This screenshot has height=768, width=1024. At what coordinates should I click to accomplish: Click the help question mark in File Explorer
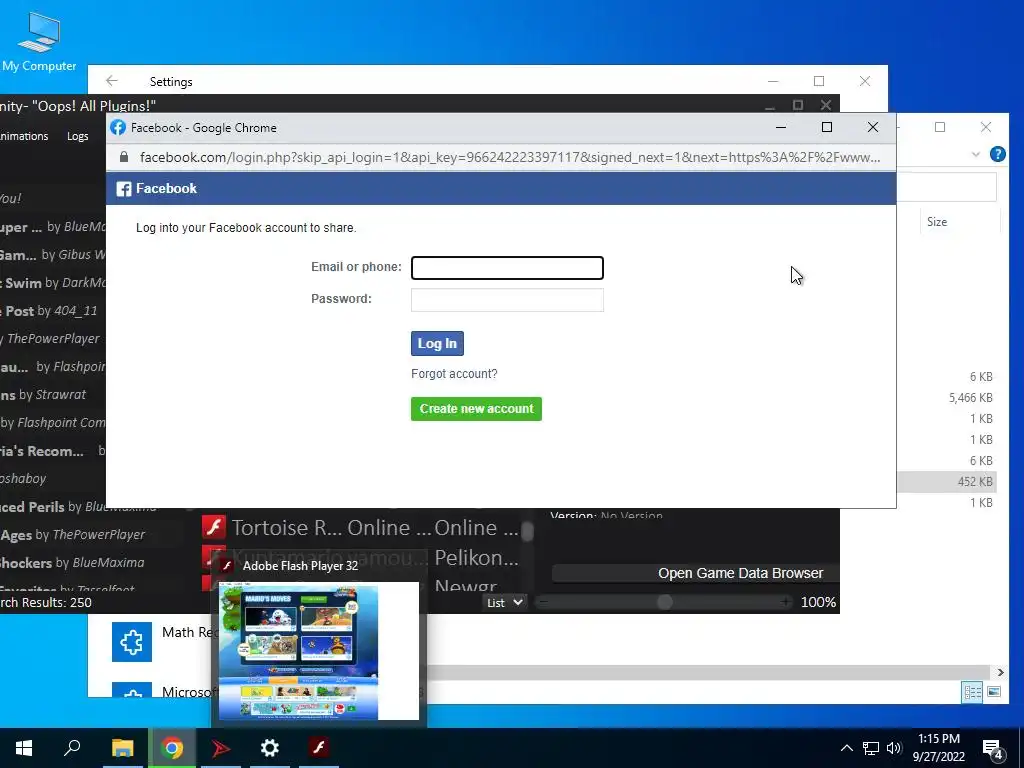point(997,154)
